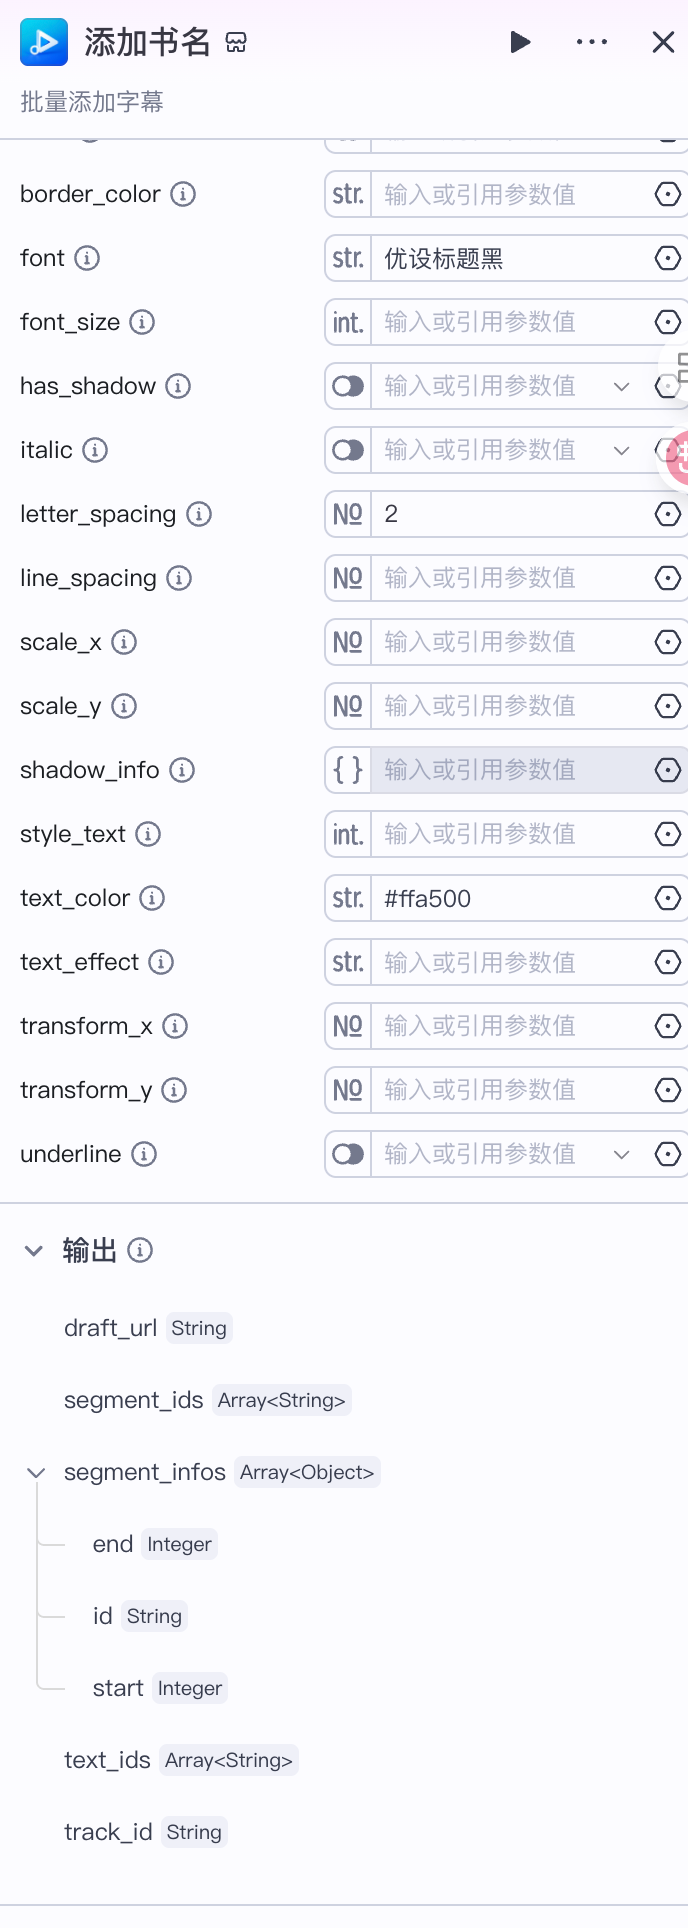Click the run (play) button in header

(520, 42)
